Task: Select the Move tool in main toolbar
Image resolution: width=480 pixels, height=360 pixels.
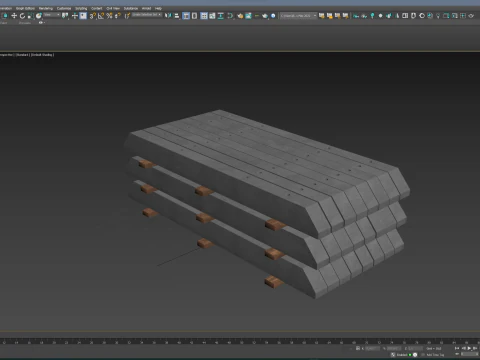Action: click(14, 16)
